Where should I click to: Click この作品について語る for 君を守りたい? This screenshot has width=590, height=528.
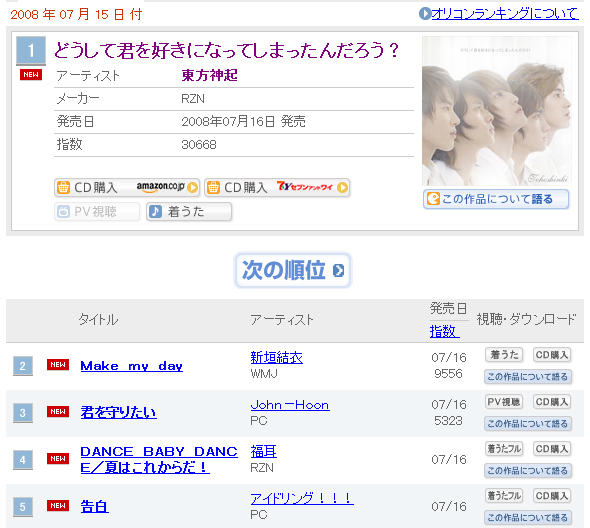coord(528,423)
